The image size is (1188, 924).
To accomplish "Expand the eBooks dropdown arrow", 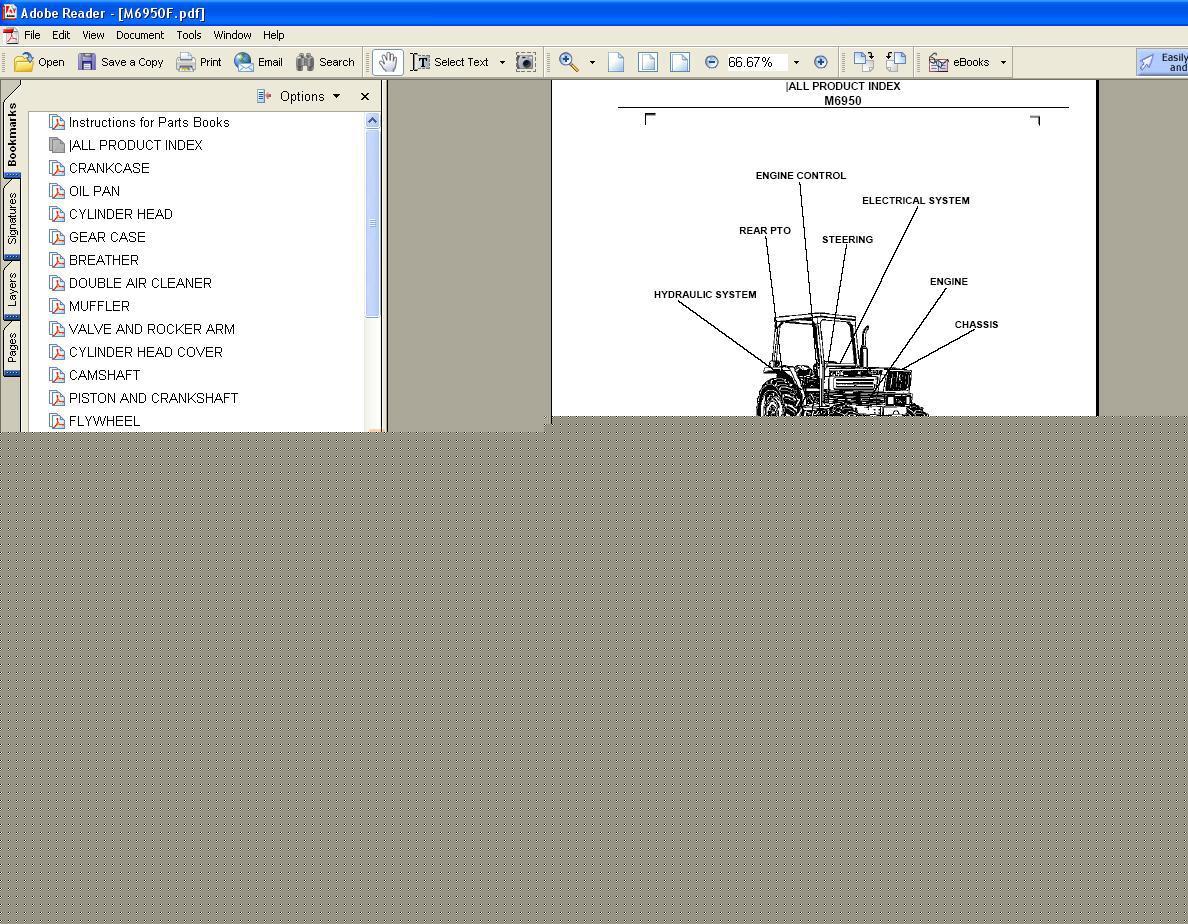I will (x=1003, y=62).
